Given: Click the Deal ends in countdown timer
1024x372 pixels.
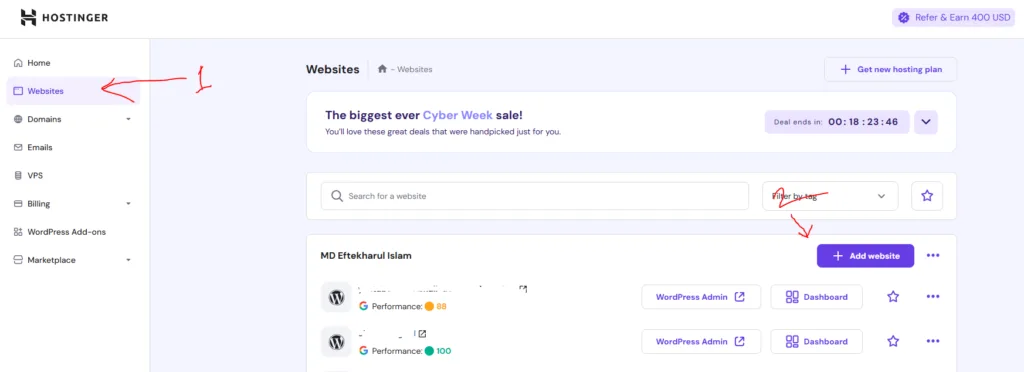Looking at the screenshot, I should (837, 122).
